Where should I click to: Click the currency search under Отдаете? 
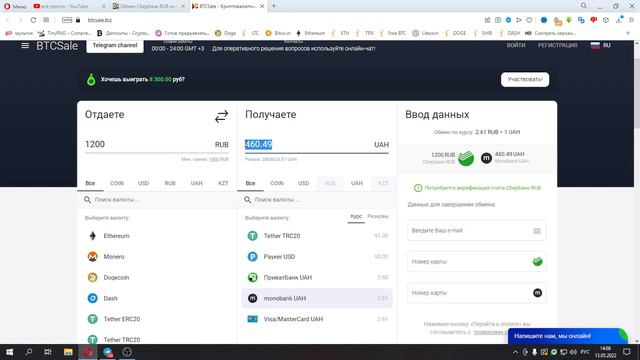tap(157, 200)
